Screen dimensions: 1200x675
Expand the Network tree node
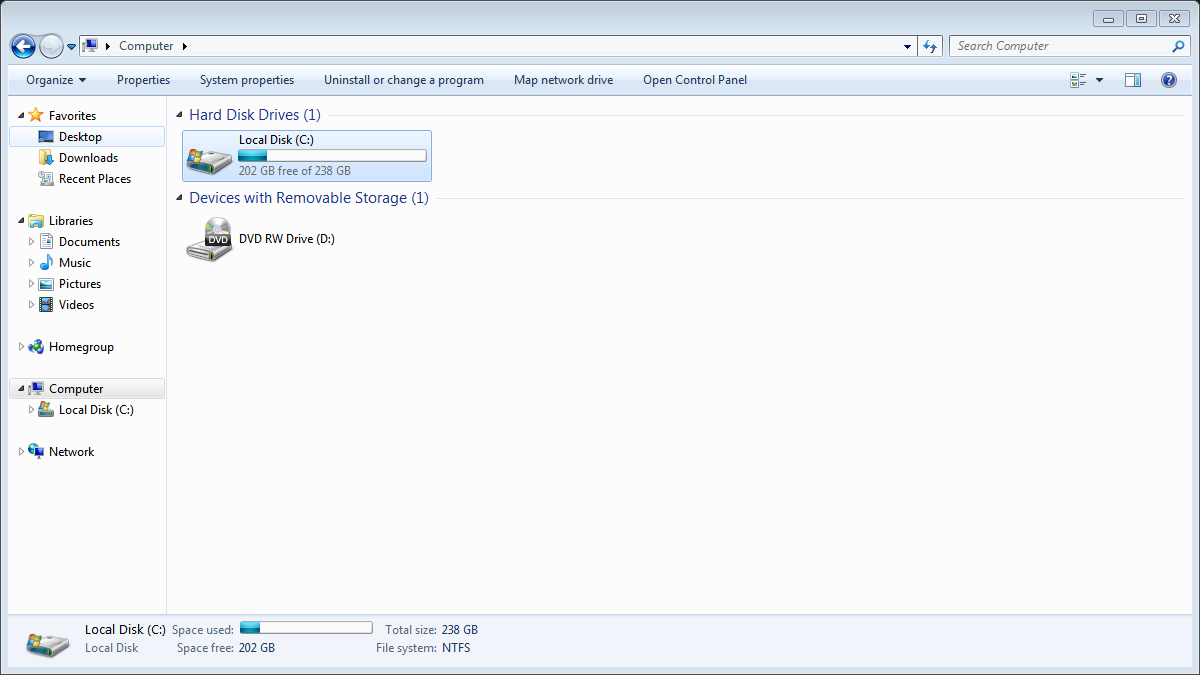coord(22,452)
